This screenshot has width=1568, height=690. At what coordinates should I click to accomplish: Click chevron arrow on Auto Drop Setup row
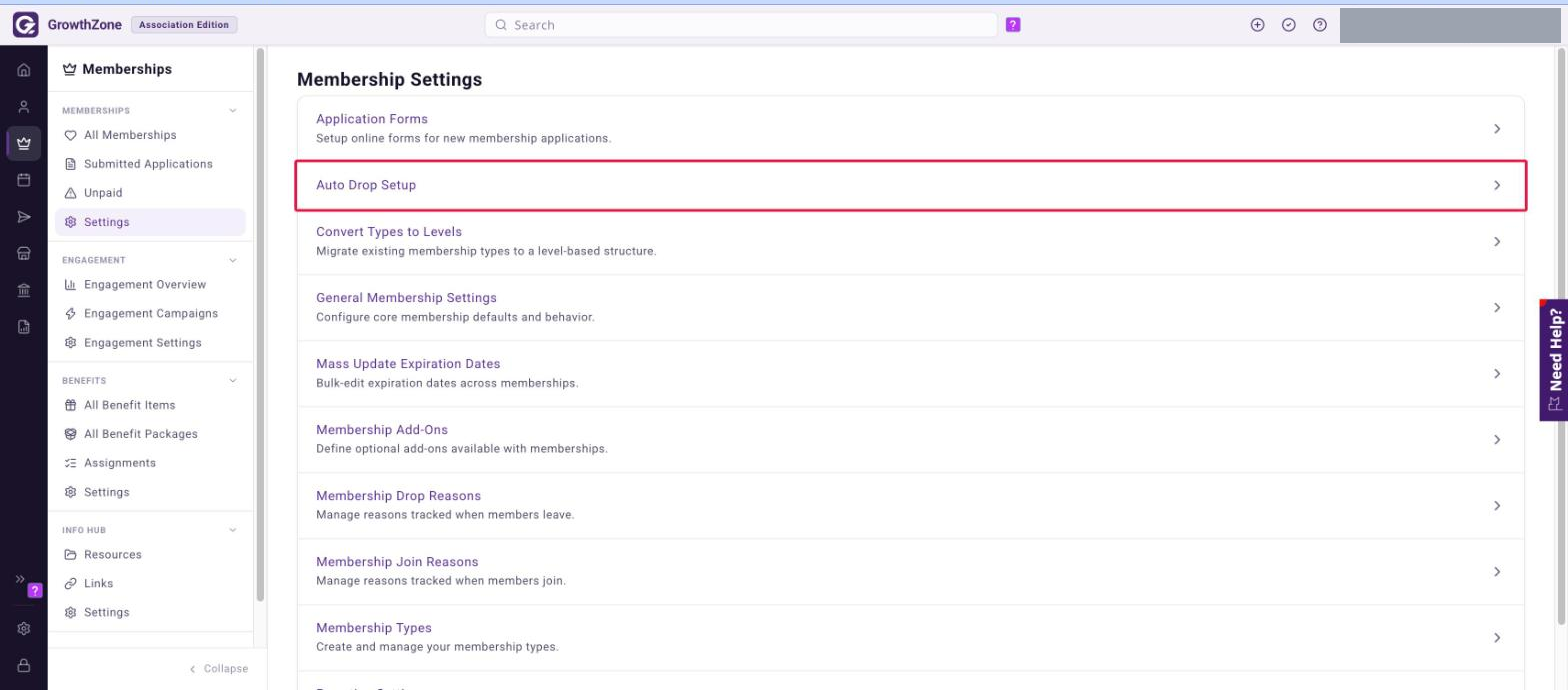pyautogui.click(x=1497, y=185)
